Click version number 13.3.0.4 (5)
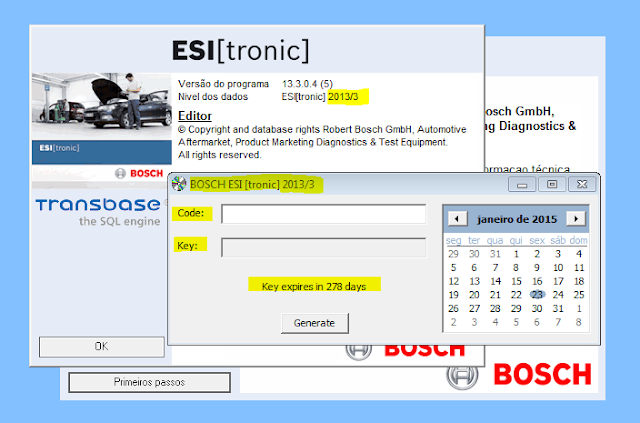This screenshot has width=640, height=423. point(307,84)
